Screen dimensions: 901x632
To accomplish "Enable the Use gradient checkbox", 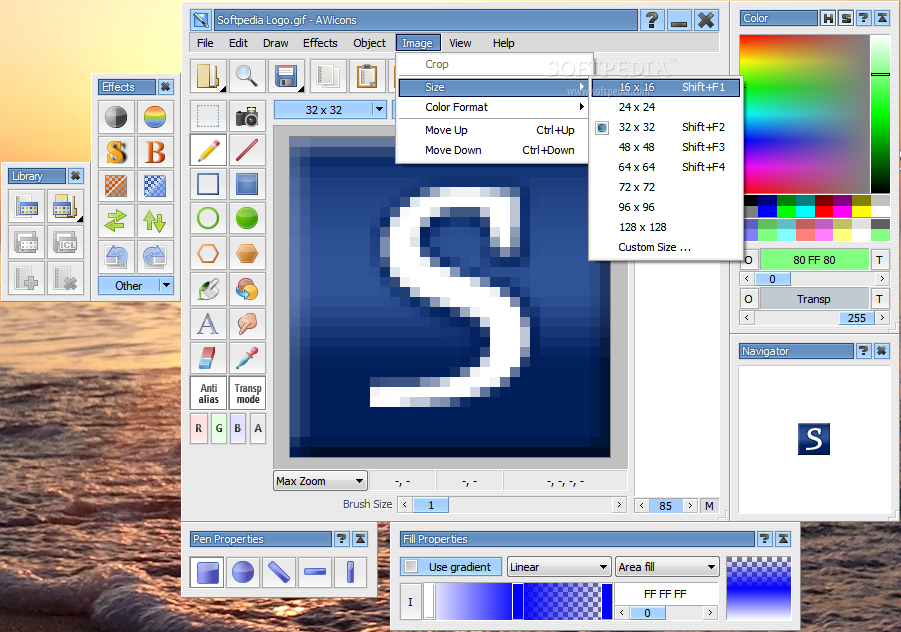I will point(411,567).
